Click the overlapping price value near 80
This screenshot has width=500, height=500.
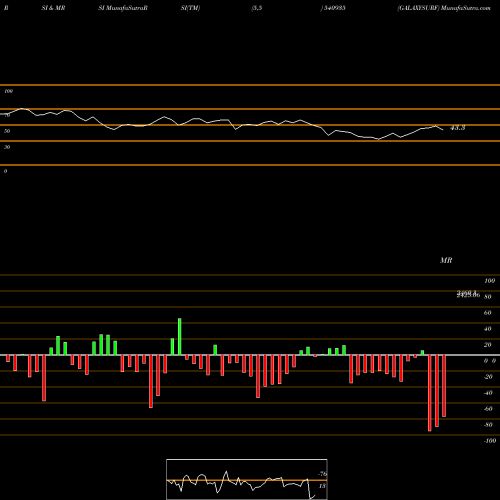click(468, 294)
